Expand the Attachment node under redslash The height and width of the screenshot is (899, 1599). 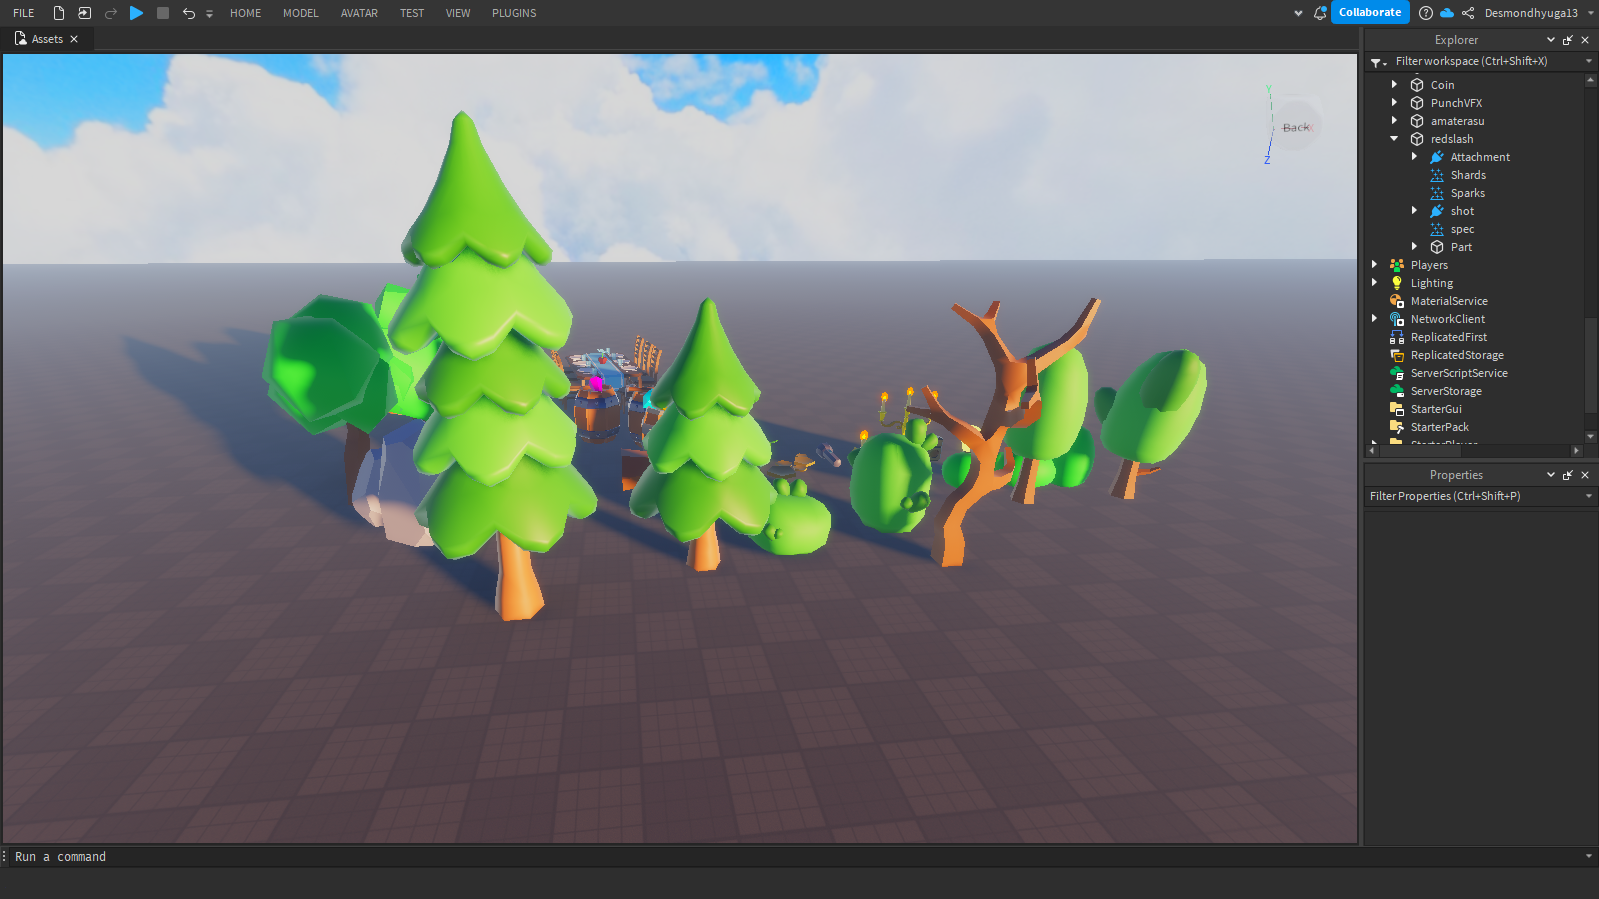coord(1414,157)
